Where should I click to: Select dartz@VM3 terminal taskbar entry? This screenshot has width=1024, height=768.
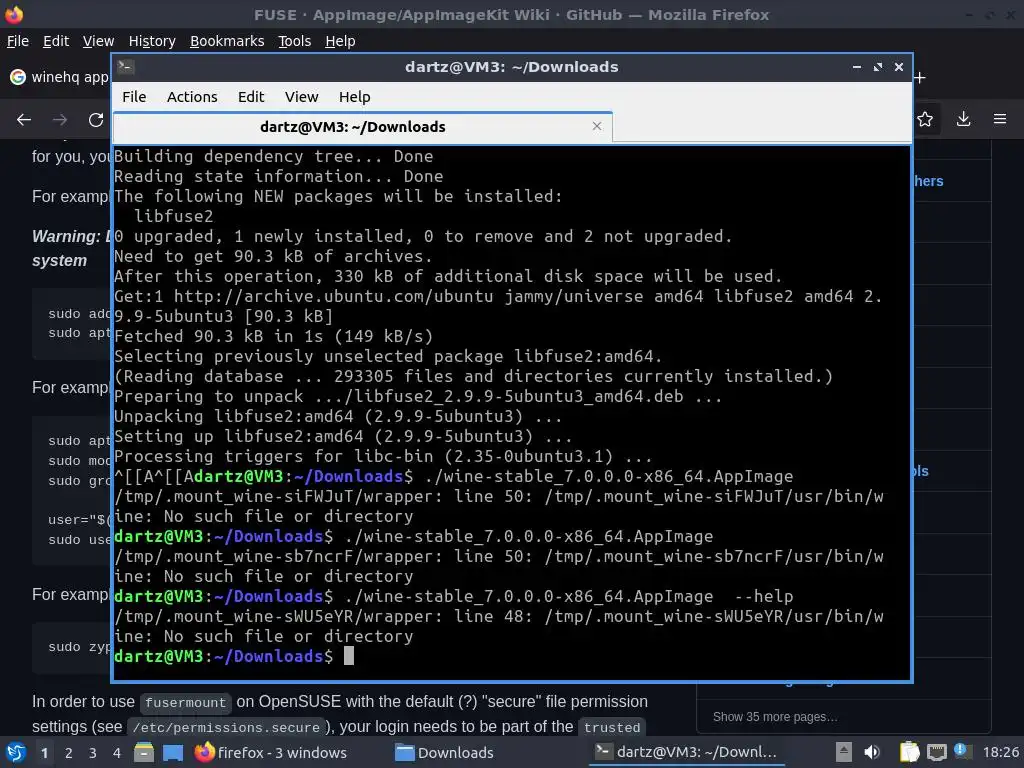pos(686,752)
